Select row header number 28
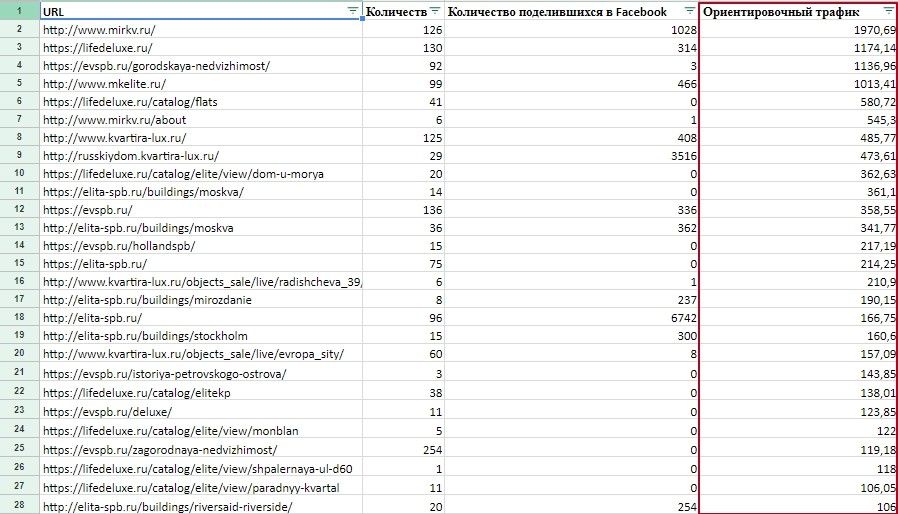This screenshot has height=514, width=898. 19,506
